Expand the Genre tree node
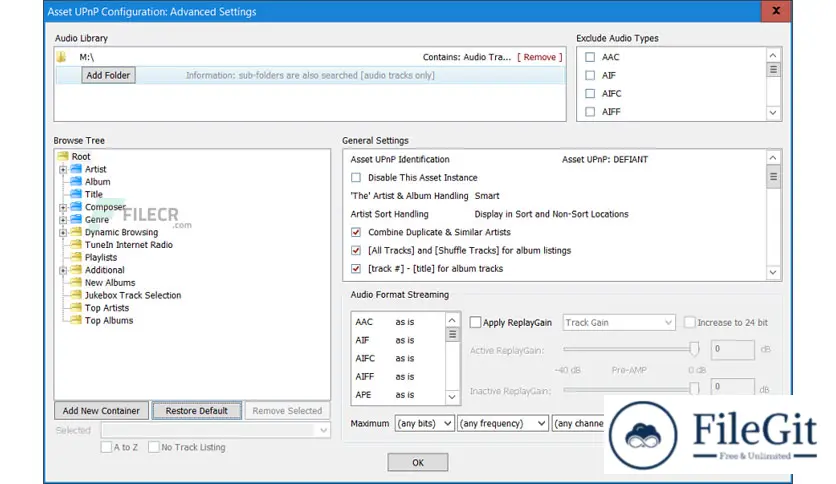 [x=63, y=220]
